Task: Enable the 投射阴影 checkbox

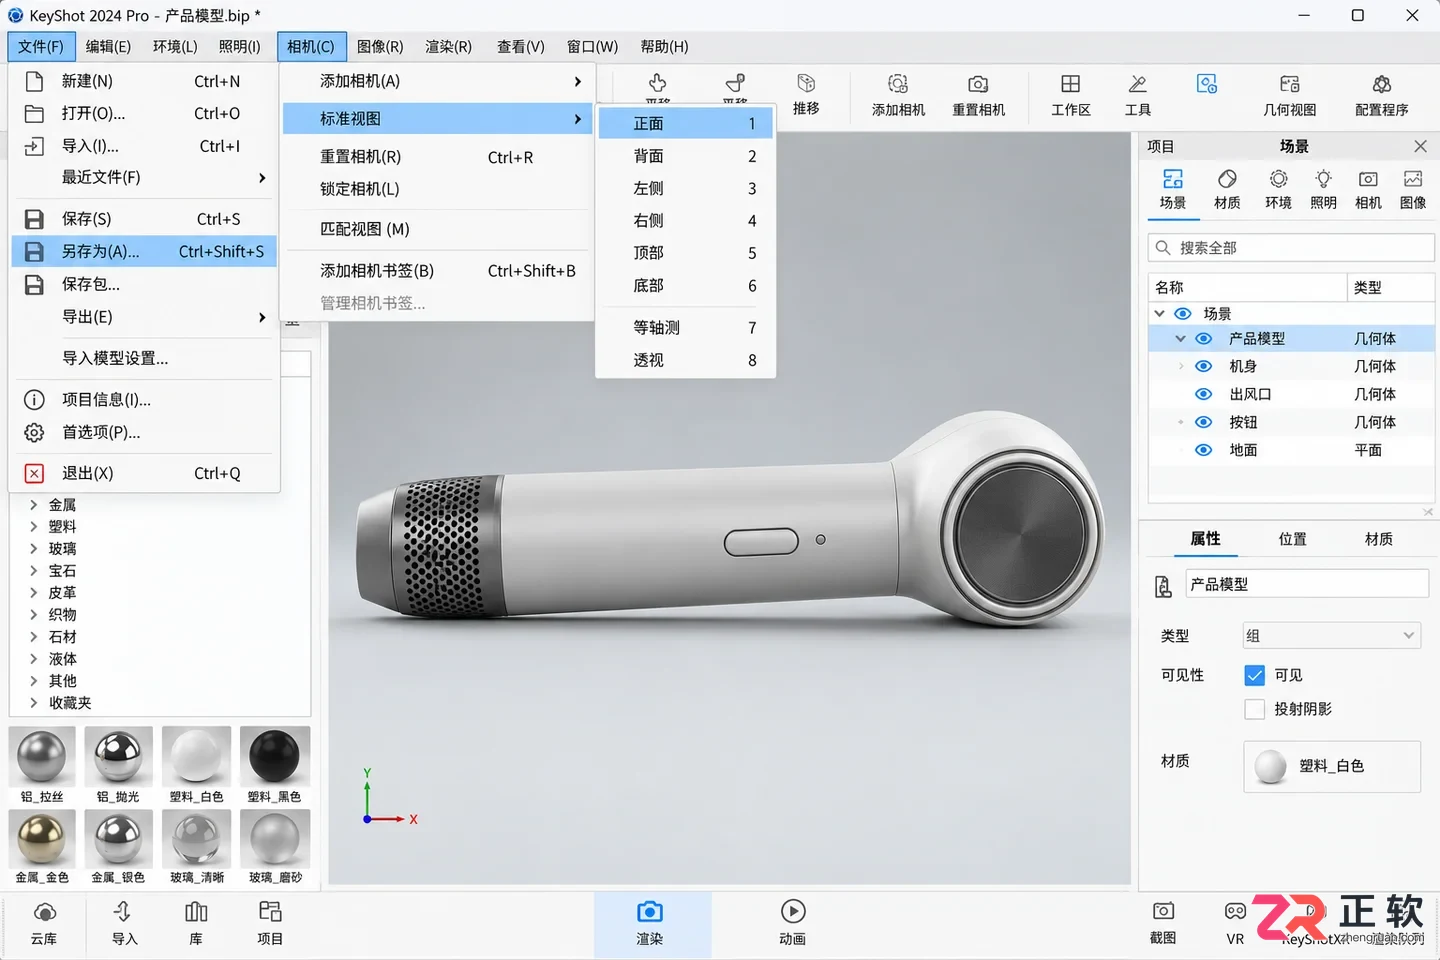Action: (1255, 710)
